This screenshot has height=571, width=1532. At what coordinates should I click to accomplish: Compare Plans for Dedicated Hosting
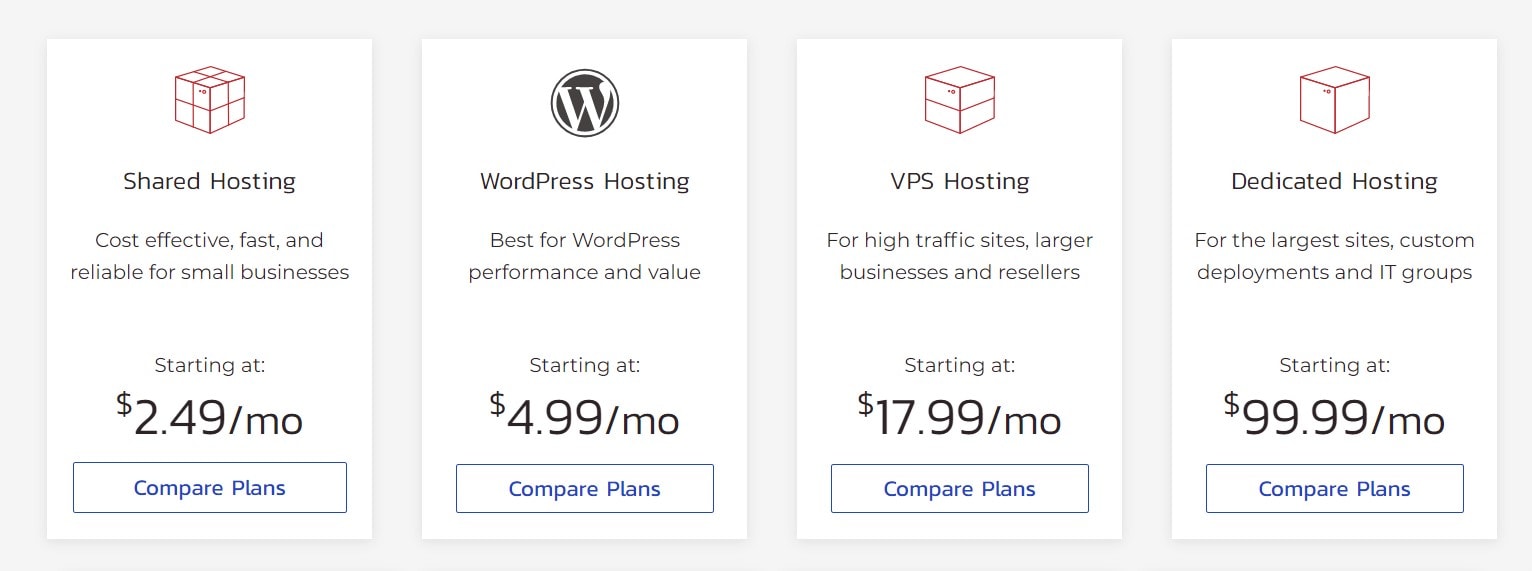coord(1335,488)
